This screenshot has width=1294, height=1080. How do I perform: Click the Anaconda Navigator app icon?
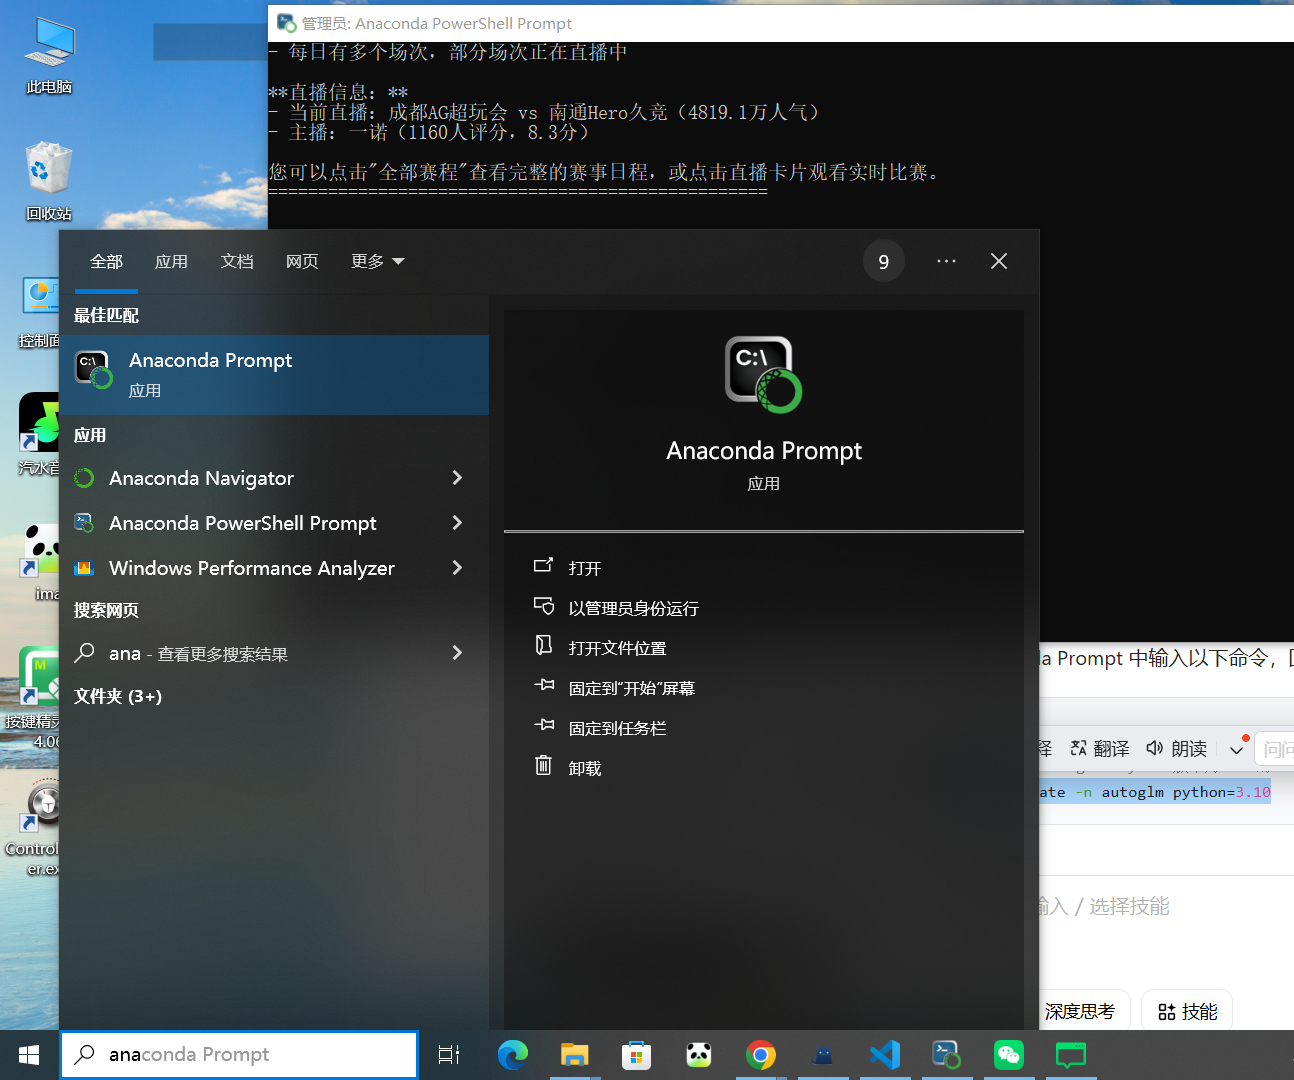pyautogui.click(x=84, y=479)
